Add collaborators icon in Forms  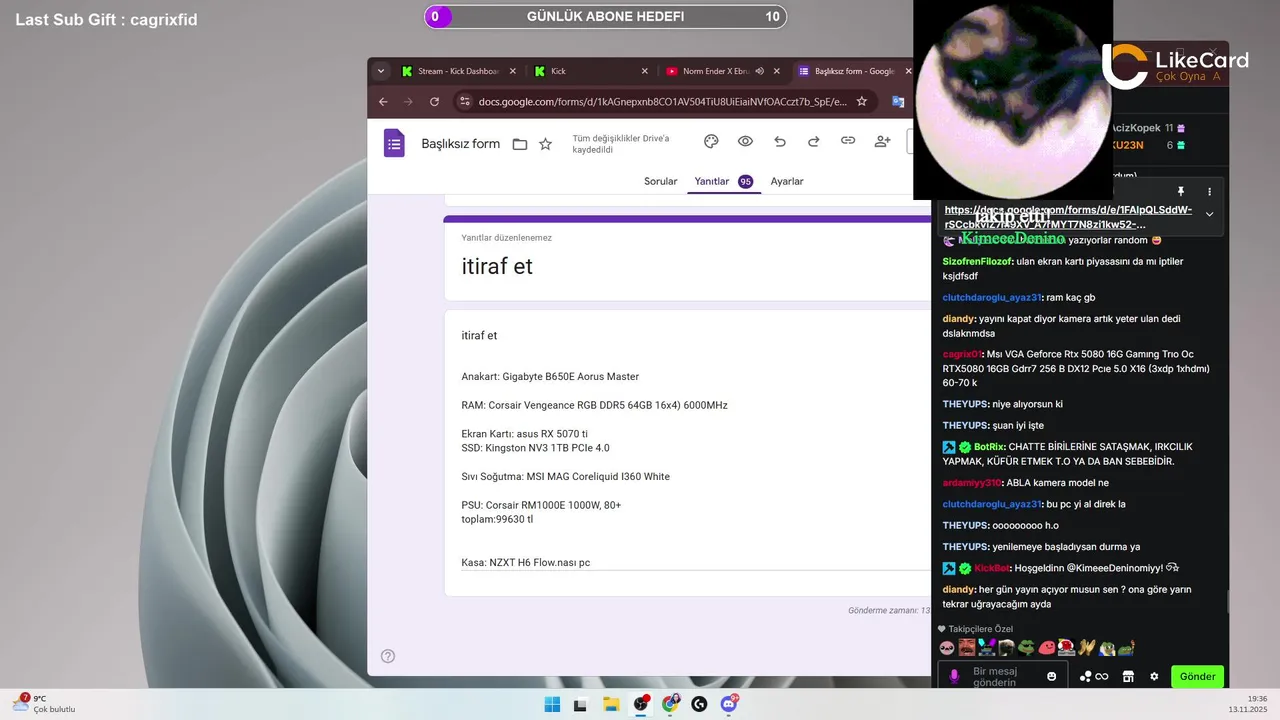pyautogui.click(x=882, y=141)
